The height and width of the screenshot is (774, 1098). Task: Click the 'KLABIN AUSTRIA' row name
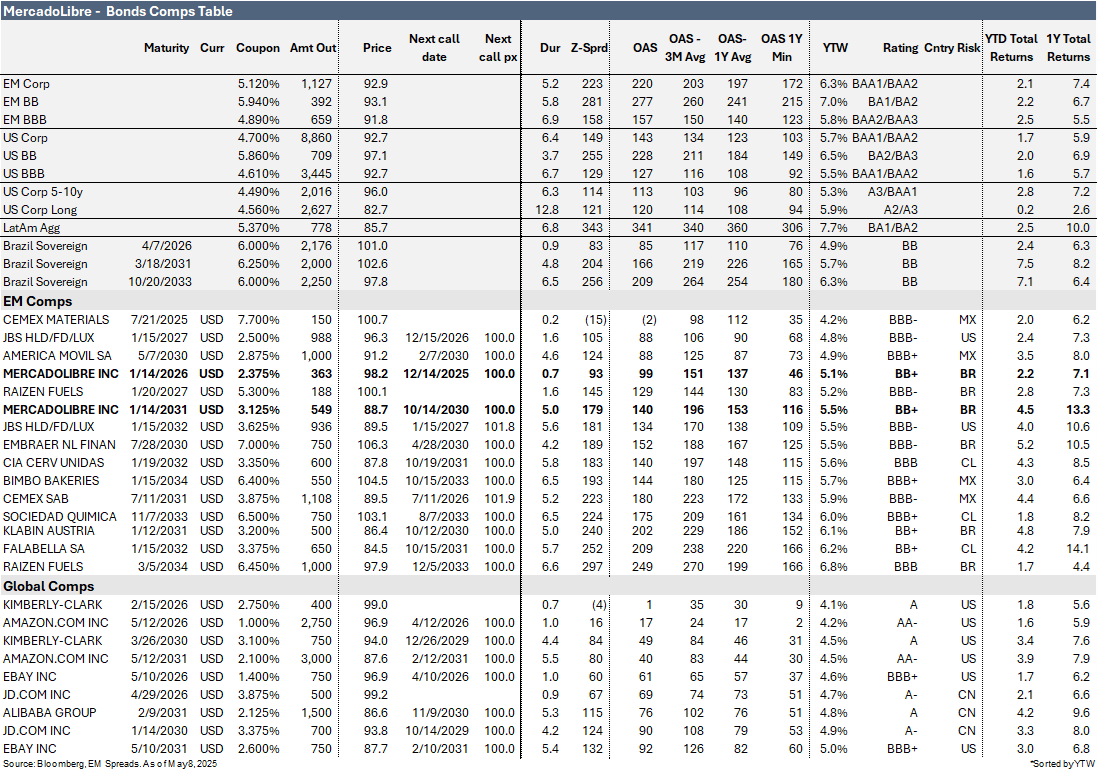pyautogui.click(x=48, y=531)
